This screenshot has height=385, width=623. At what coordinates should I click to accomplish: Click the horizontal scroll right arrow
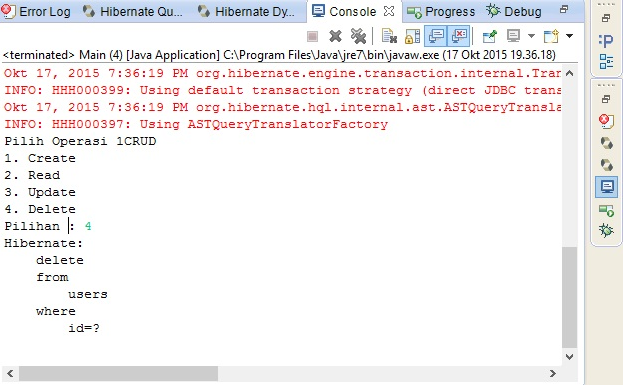click(552, 373)
